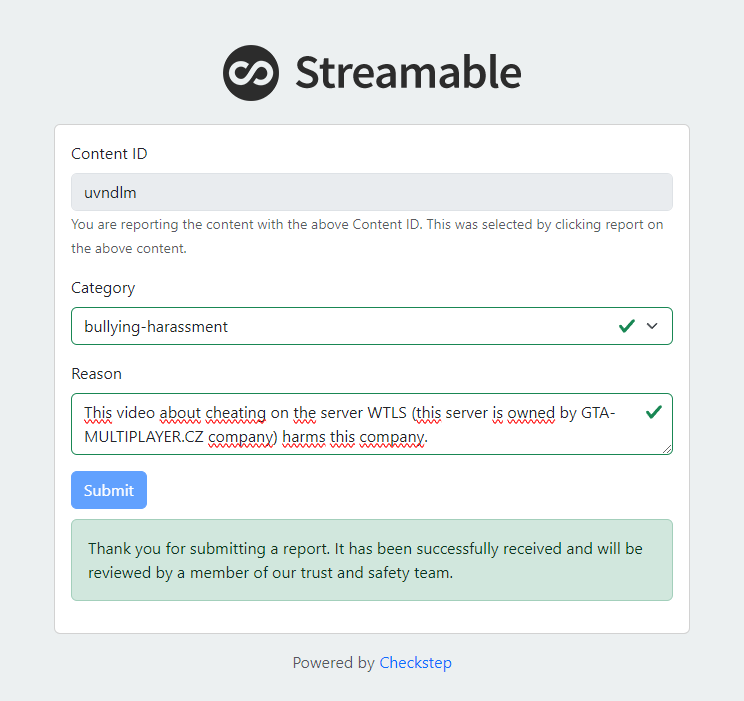The height and width of the screenshot is (701, 744).
Task: Open the Category dropdown showing bullying-harassment
Action: 340,326
